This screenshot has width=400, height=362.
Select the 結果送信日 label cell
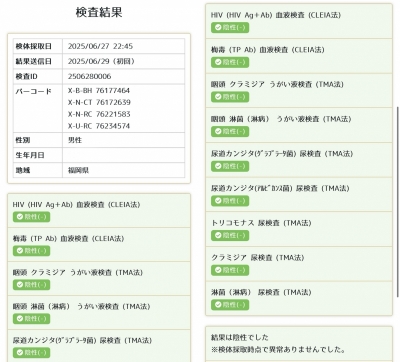[x=38, y=61]
